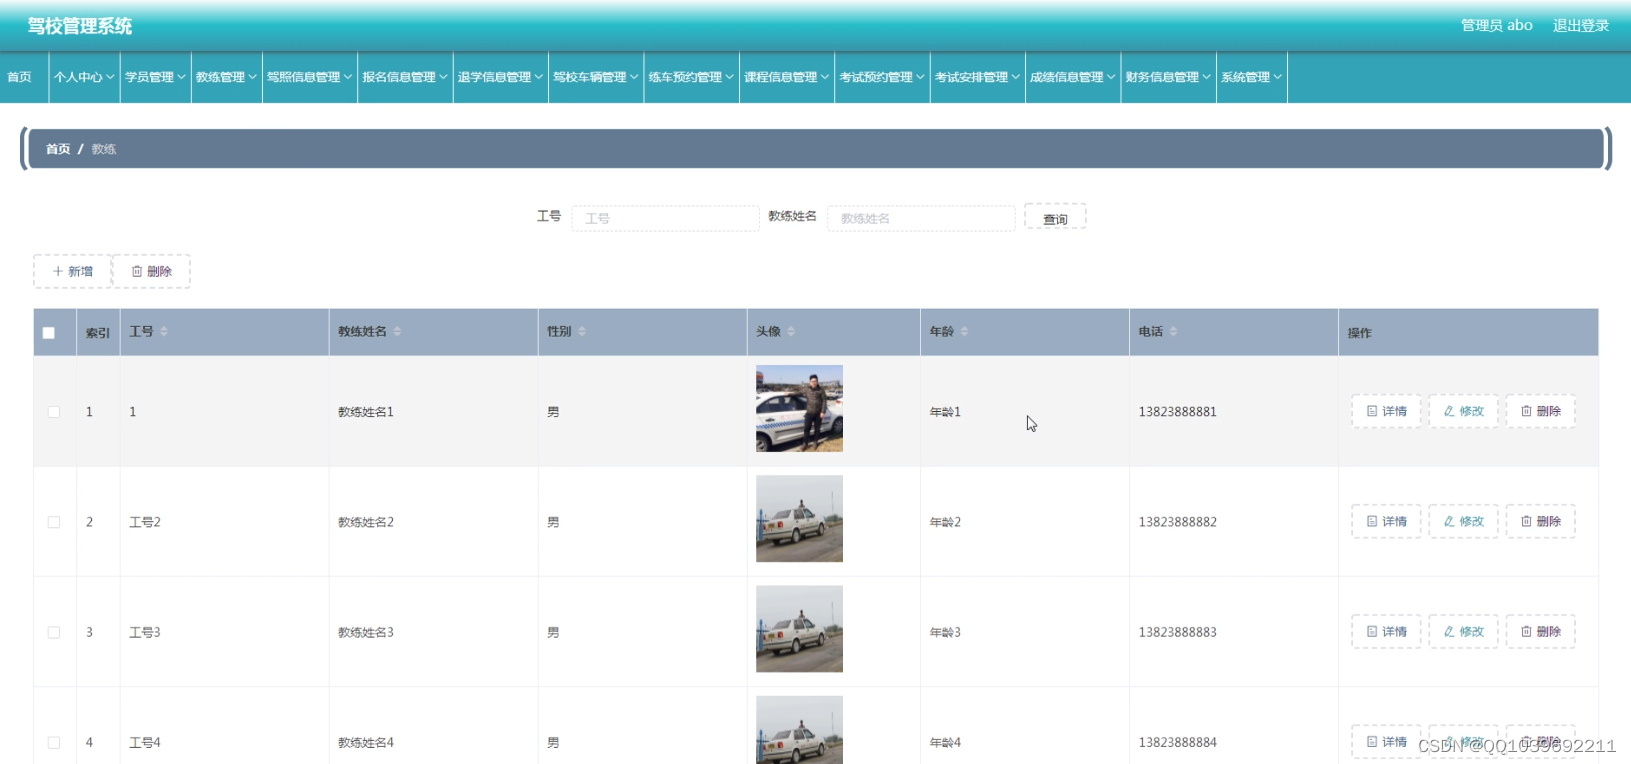Expand the 退学信息管理 menu
The height and width of the screenshot is (764, 1631).
pos(500,77)
